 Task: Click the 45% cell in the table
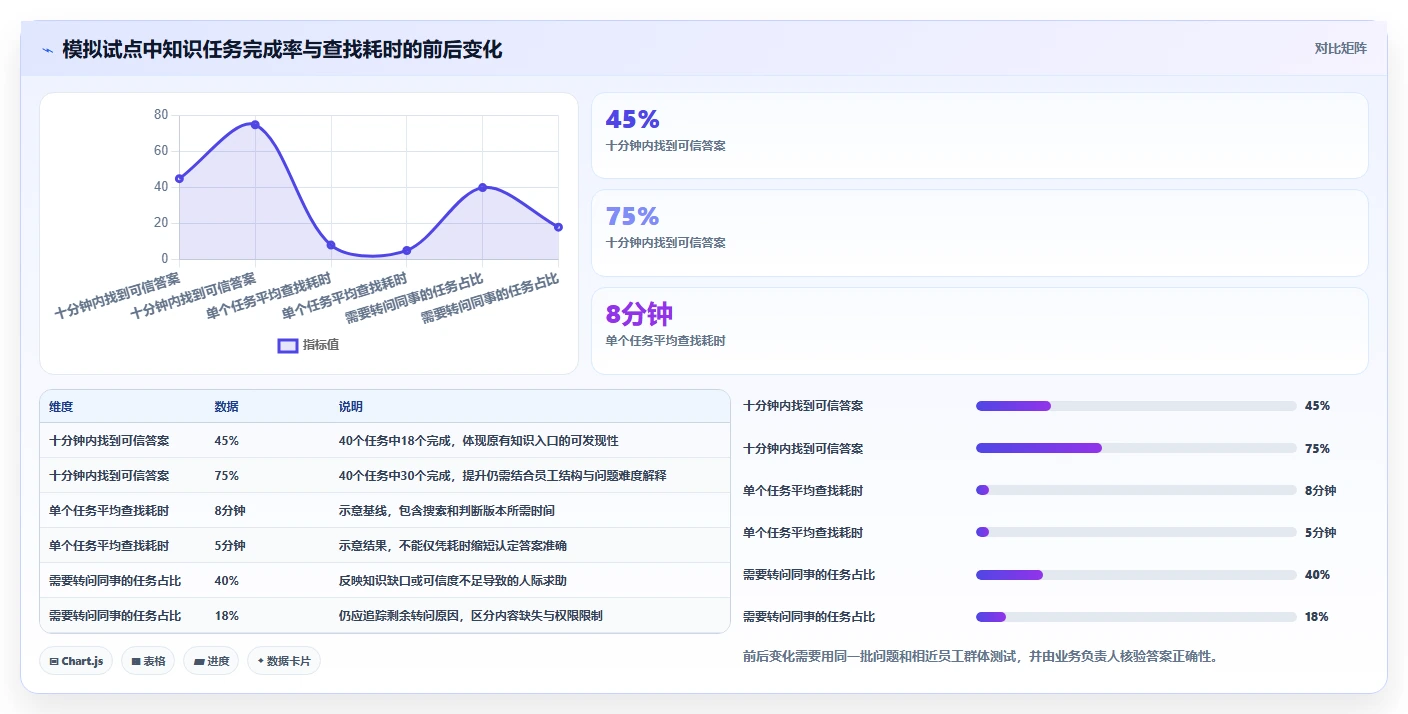(x=226, y=441)
